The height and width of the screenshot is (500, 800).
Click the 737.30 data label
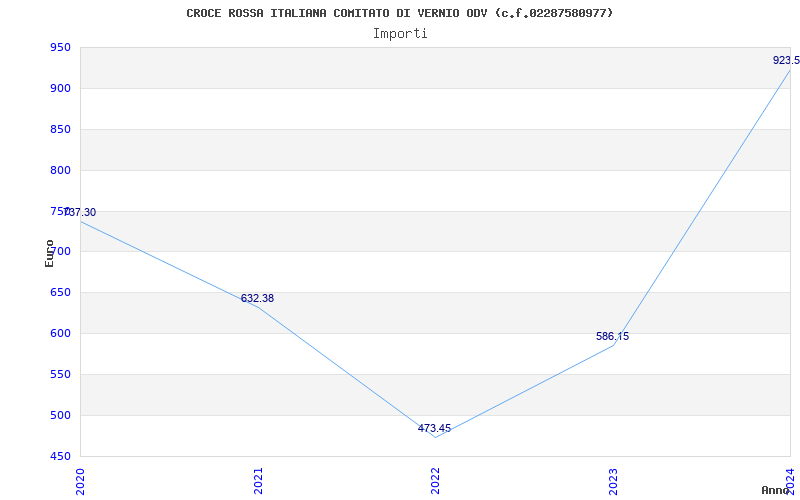point(80,212)
